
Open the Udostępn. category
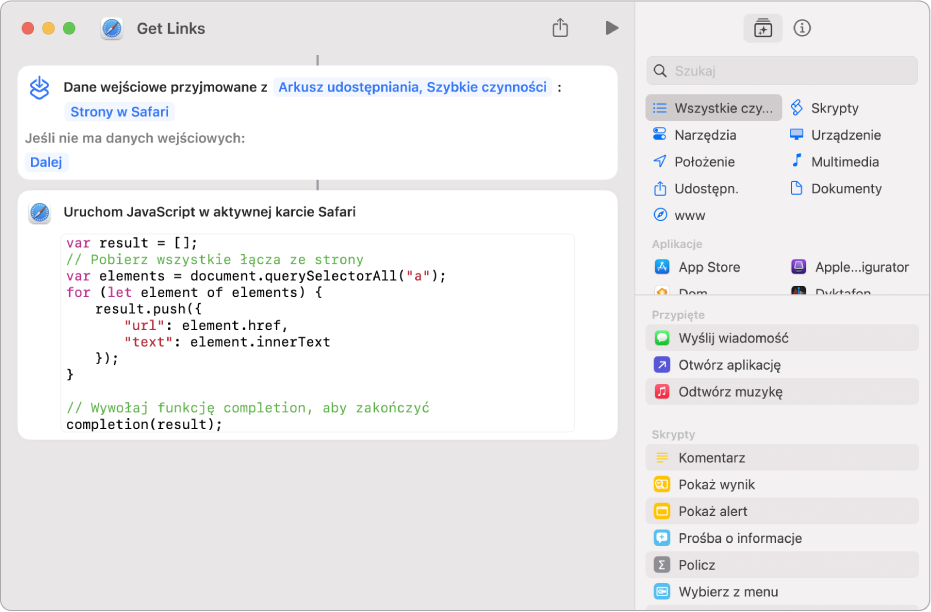click(x=695, y=189)
